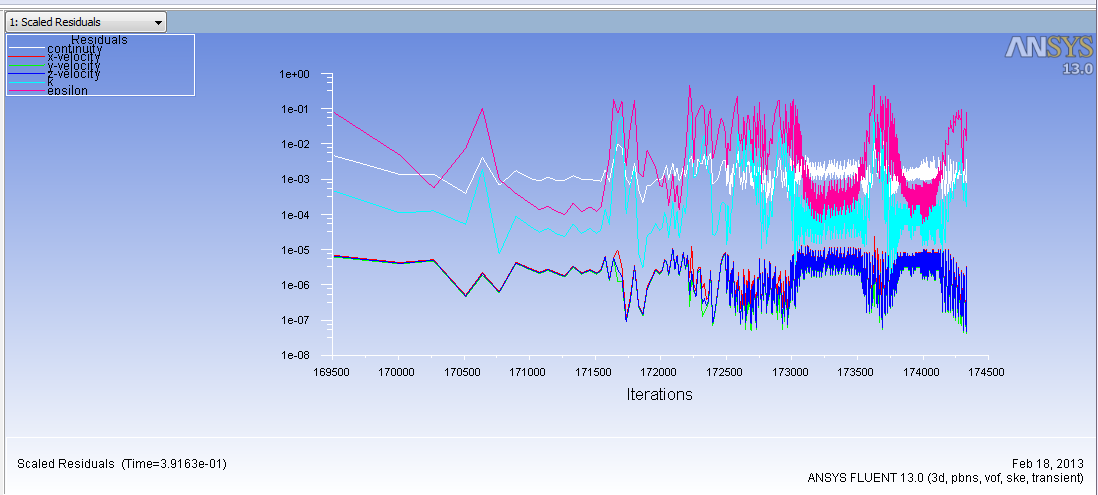Click the Residuals legend title
The image size is (1098, 495).
pos(99,40)
